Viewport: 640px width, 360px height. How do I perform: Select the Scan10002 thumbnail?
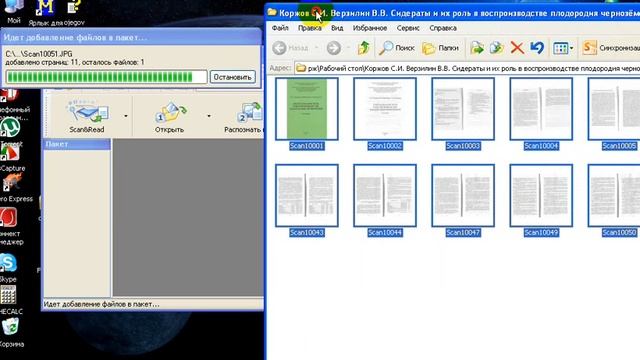pyautogui.click(x=385, y=109)
